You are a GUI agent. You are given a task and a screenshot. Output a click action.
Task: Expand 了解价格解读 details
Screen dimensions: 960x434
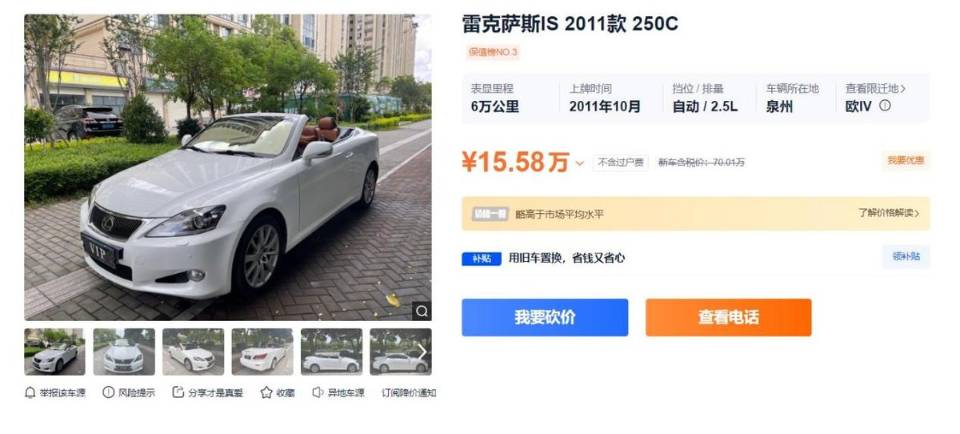click(888, 214)
